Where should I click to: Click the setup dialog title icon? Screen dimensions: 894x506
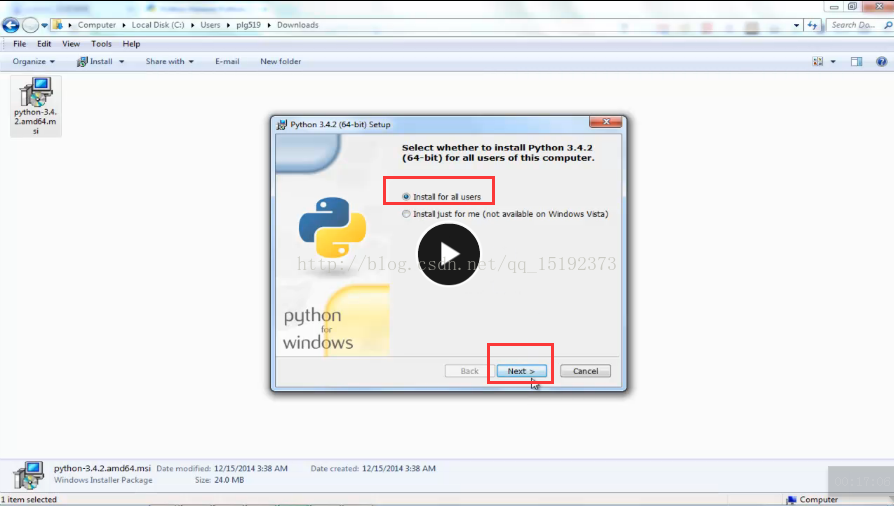282,124
